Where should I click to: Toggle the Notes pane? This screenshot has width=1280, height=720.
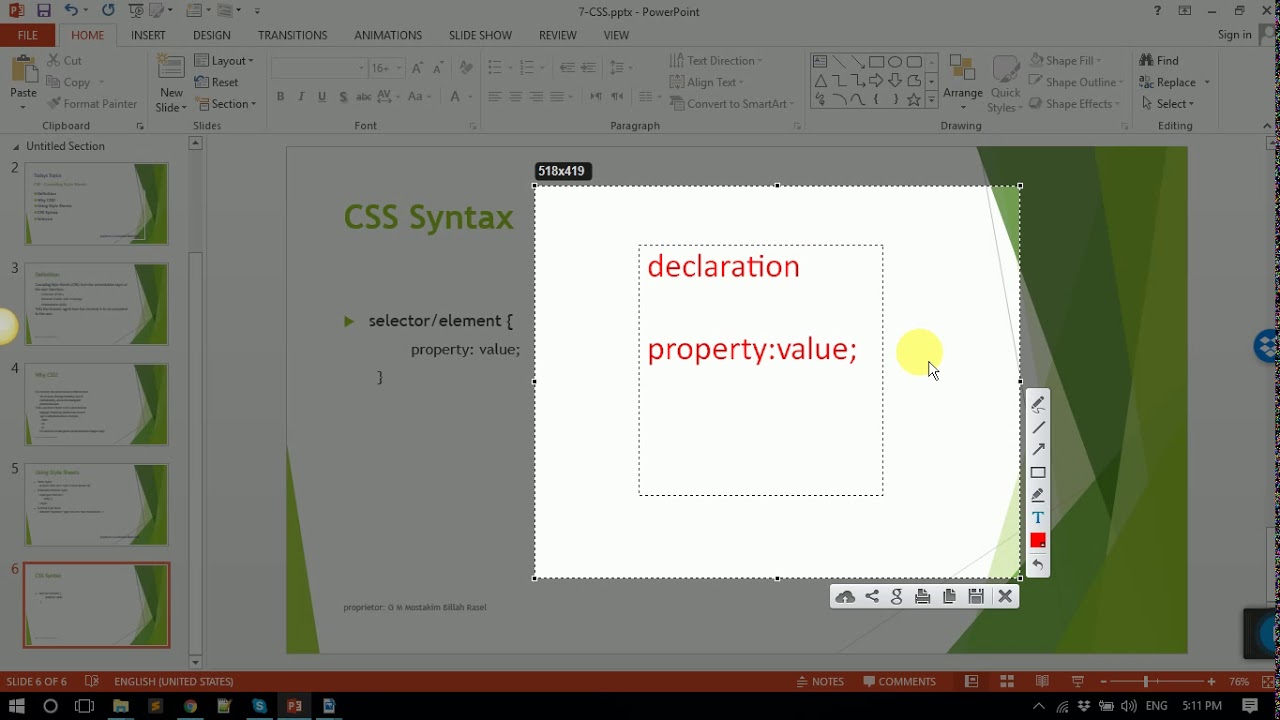coord(821,682)
